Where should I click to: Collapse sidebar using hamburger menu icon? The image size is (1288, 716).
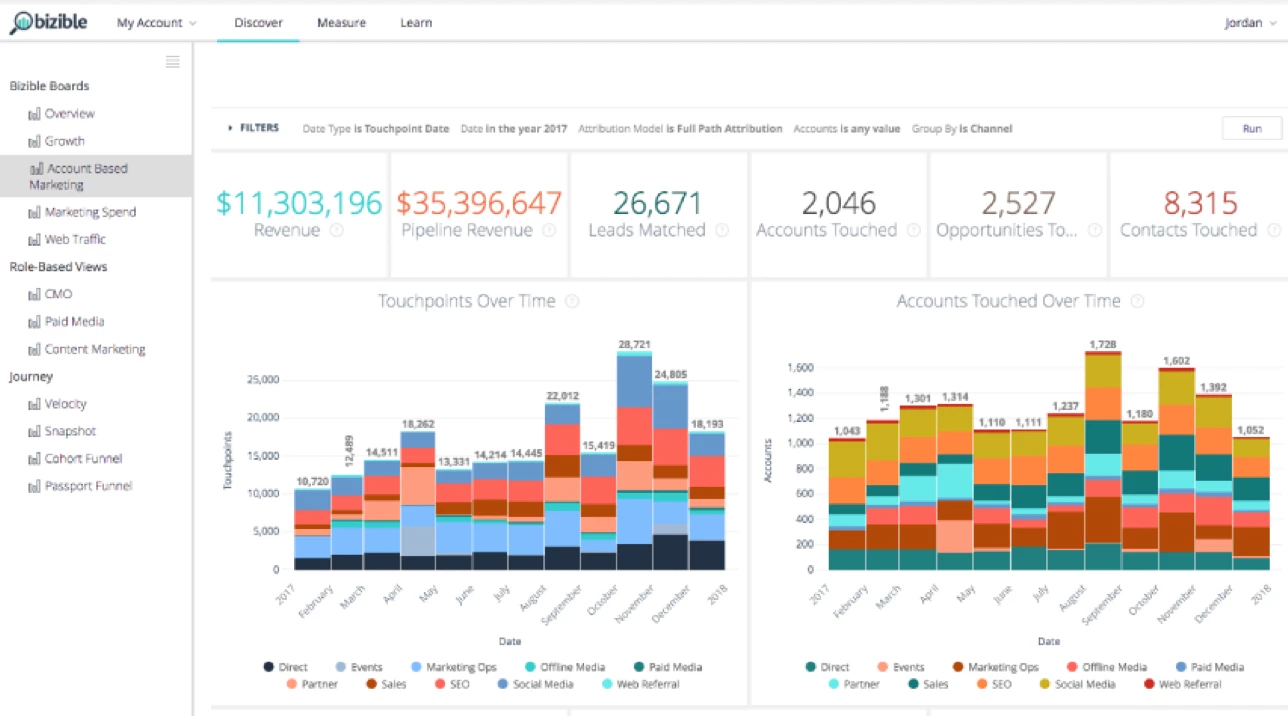coord(173,62)
